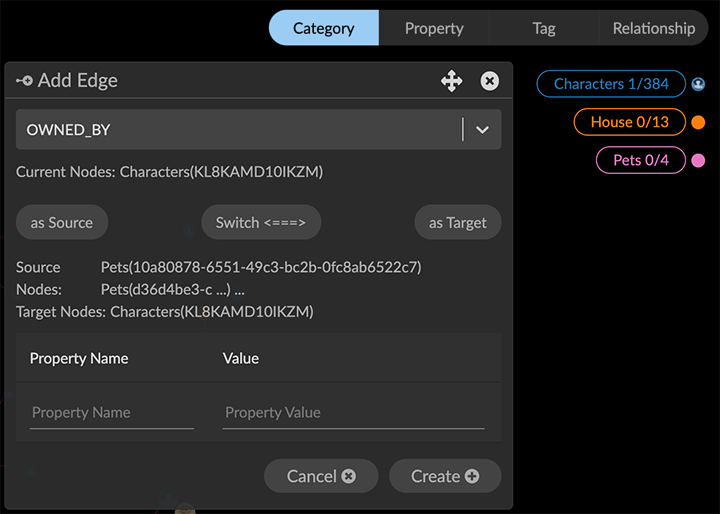Image resolution: width=720 pixels, height=514 pixels.
Task: Switch to the Relationship tab
Action: [x=653, y=28]
